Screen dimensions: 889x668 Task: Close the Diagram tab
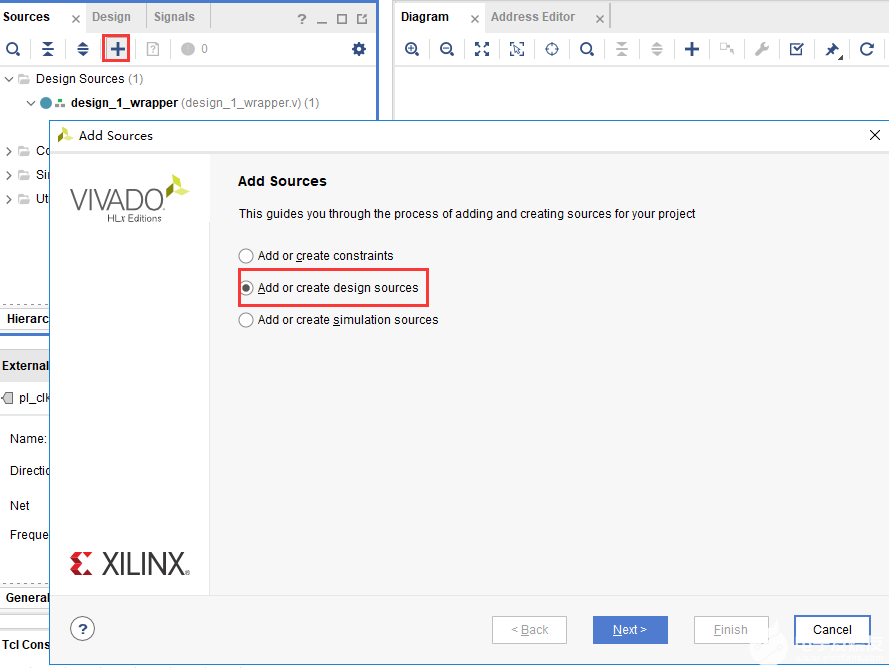475,19
